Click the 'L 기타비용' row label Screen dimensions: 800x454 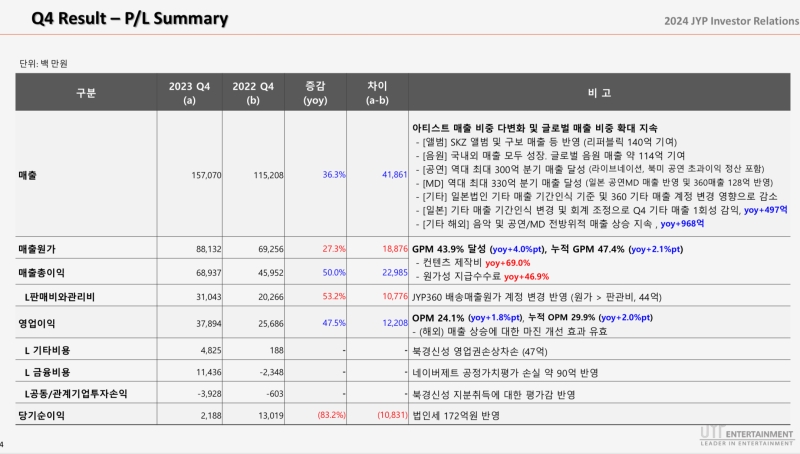tap(47, 350)
